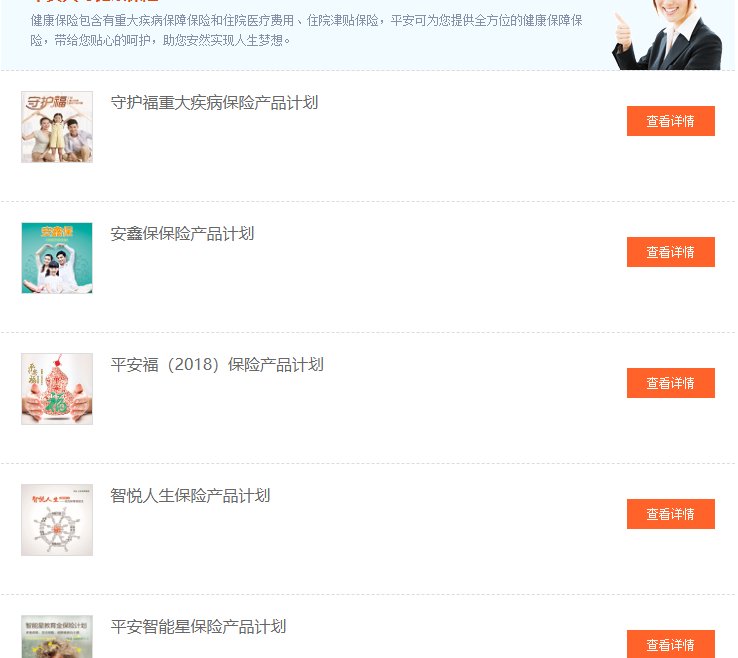Click the businesswoman photo in the banner
Screen dimensions: 738x658
(667, 35)
